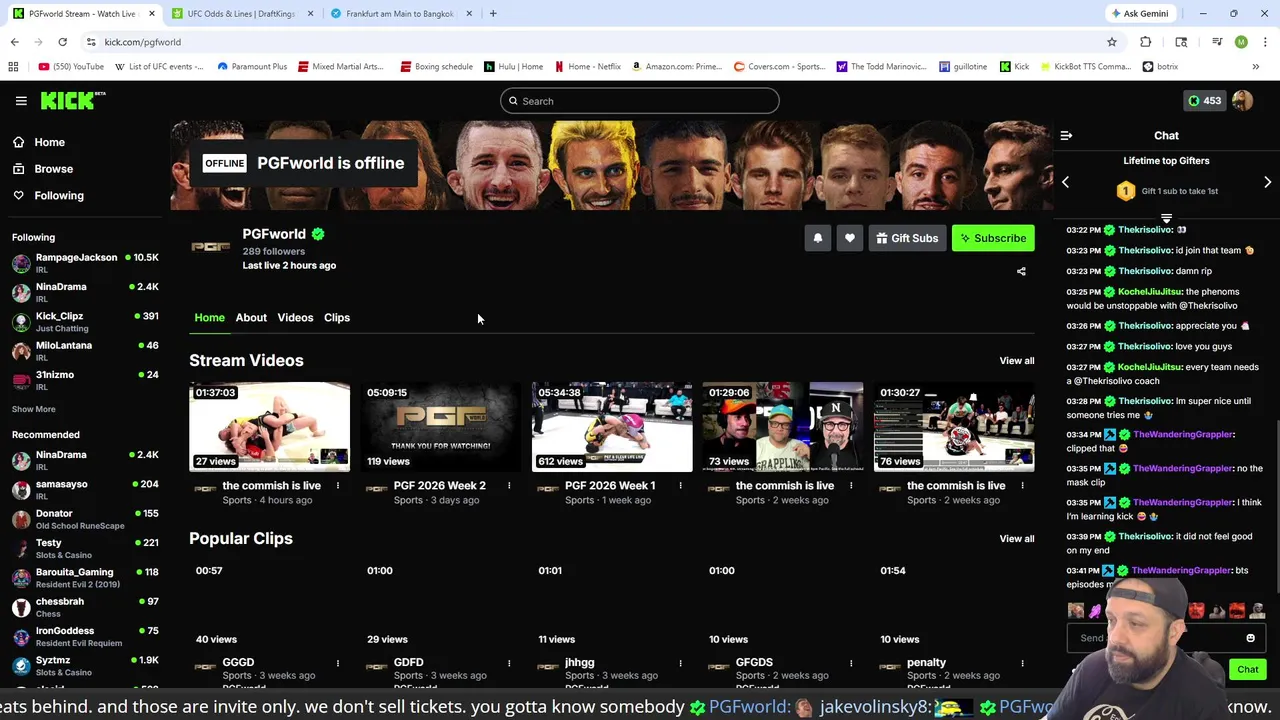Click the green Chat send button
Viewport: 1280px width, 720px height.
[x=1247, y=670]
